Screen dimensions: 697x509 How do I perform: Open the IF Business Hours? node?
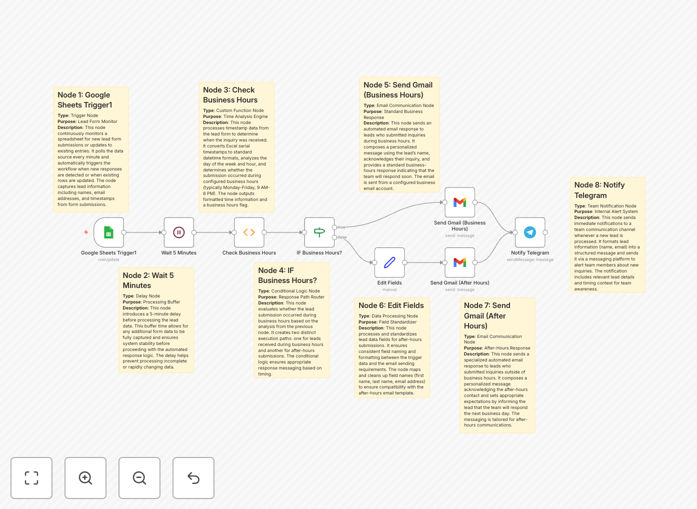click(319, 232)
